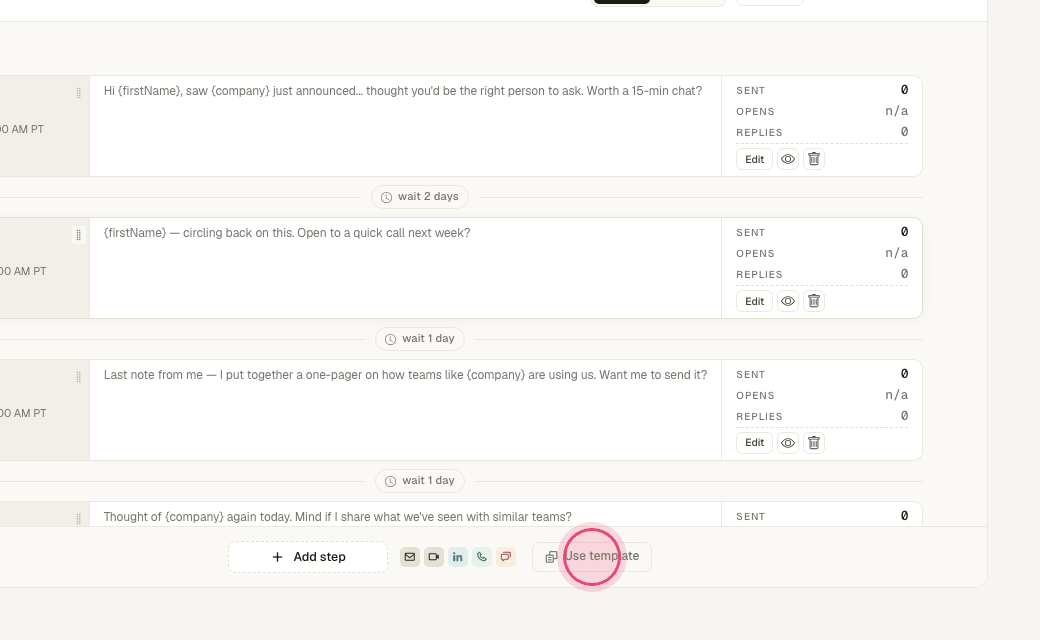The width and height of the screenshot is (1040, 640).
Task: Delete the 'circling back on this' step
Action: 814,301
